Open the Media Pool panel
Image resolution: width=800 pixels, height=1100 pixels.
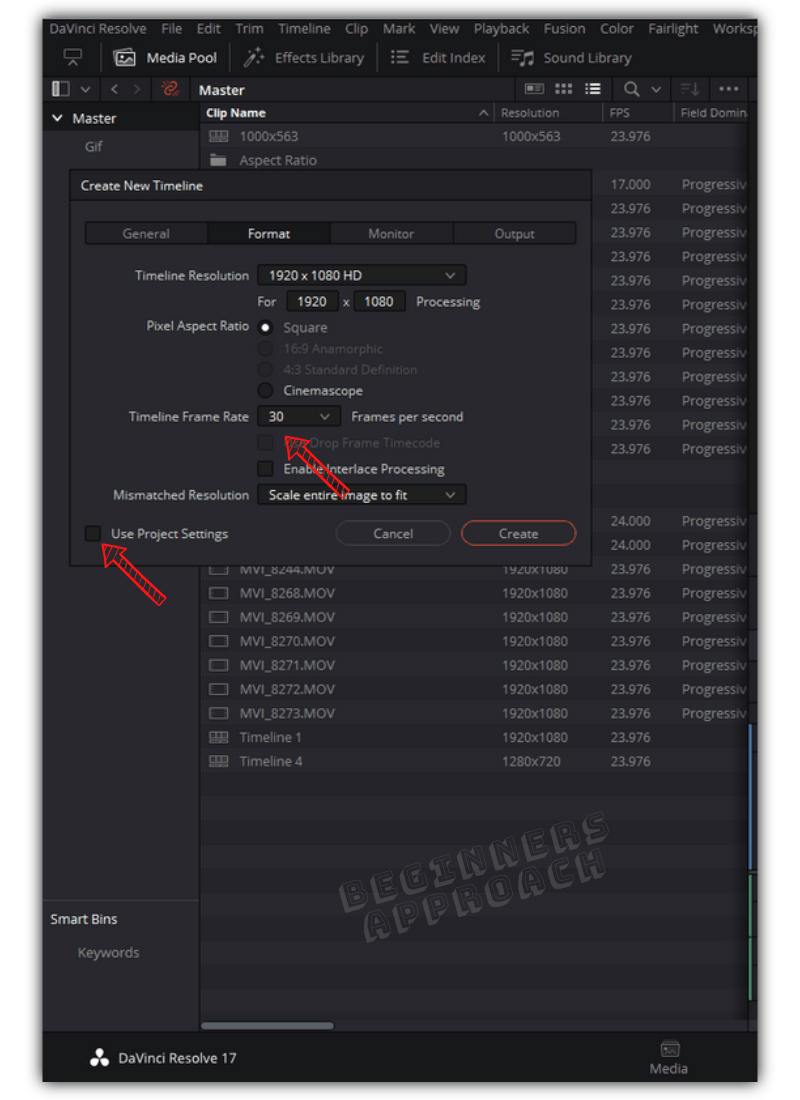[166, 58]
